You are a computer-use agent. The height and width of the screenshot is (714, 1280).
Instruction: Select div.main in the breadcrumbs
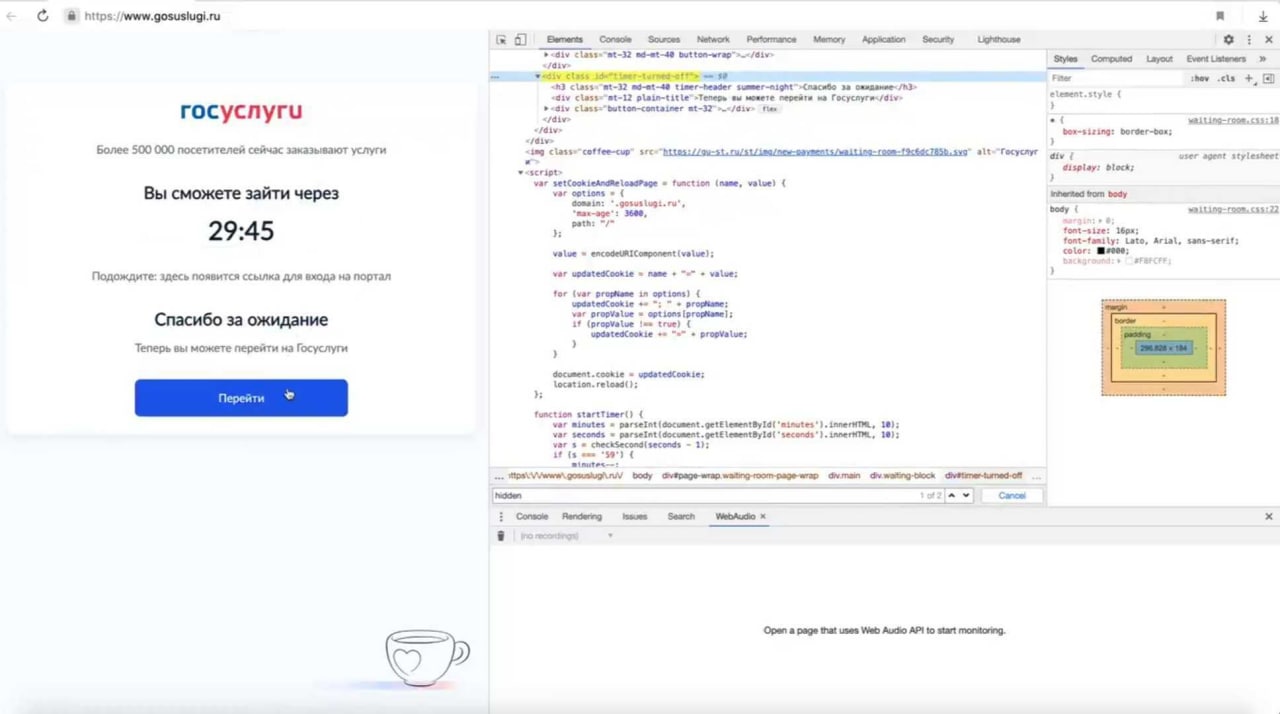click(844, 476)
